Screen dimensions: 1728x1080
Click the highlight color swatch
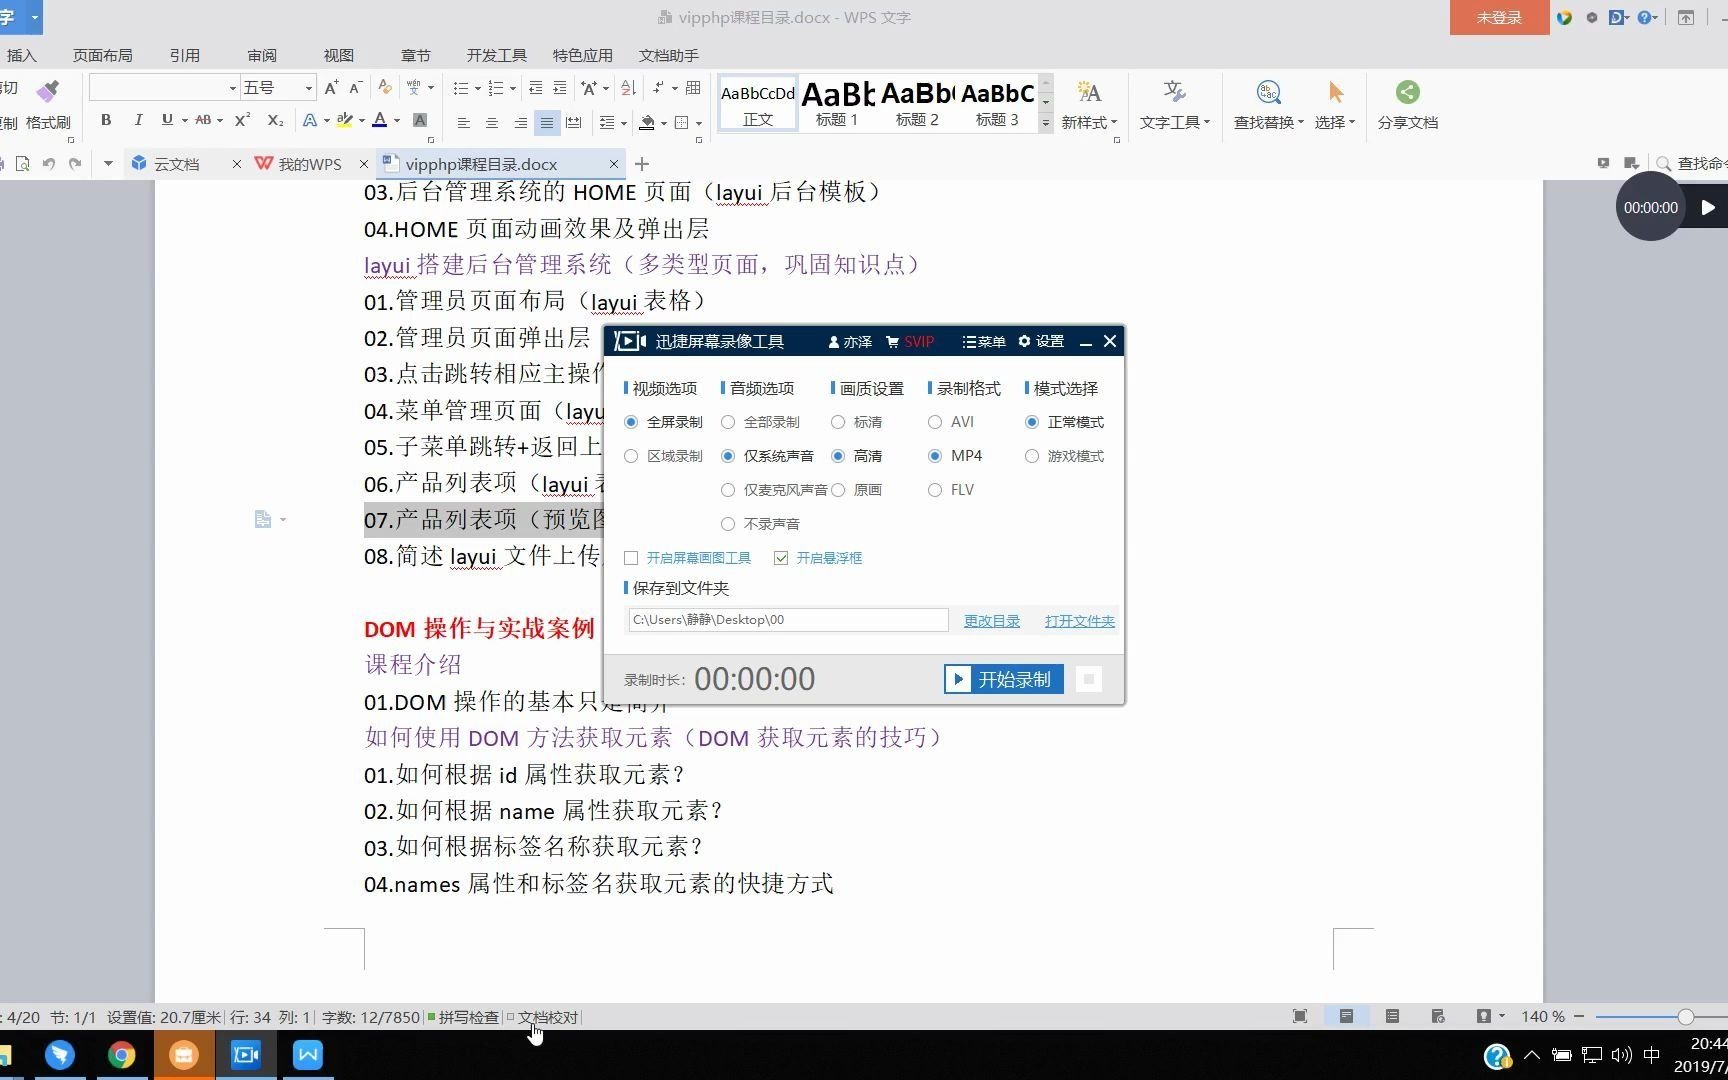345,121
